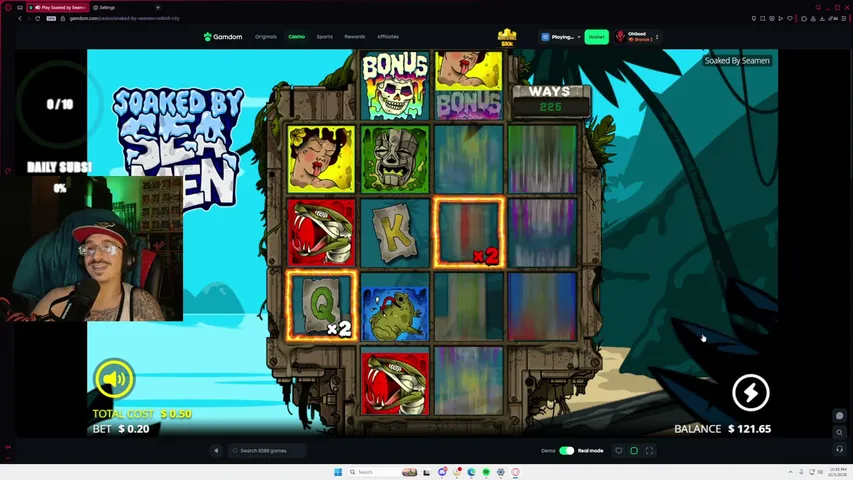This screenshot has height=480, width=853.
Task: Enter fullscreen mode for the game
Action: [649, 451]
